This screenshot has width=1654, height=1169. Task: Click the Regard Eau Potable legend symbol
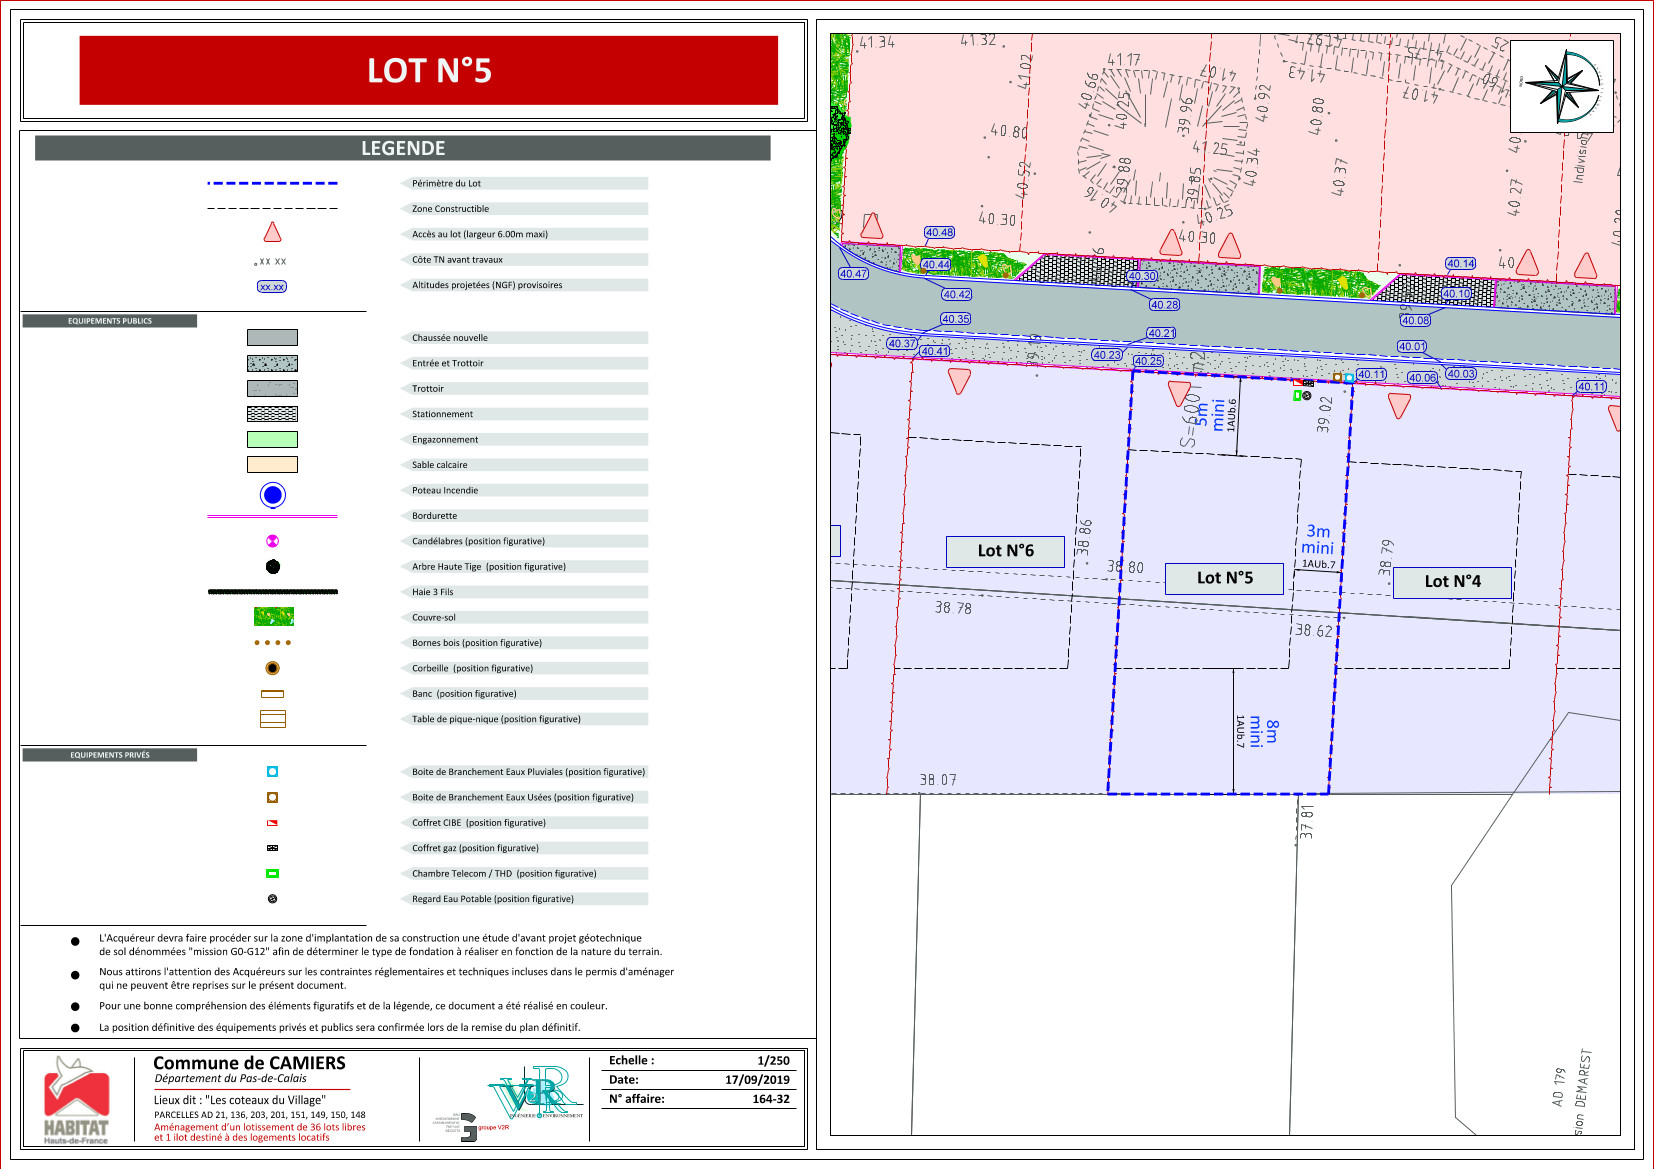(x=272, y=899)
